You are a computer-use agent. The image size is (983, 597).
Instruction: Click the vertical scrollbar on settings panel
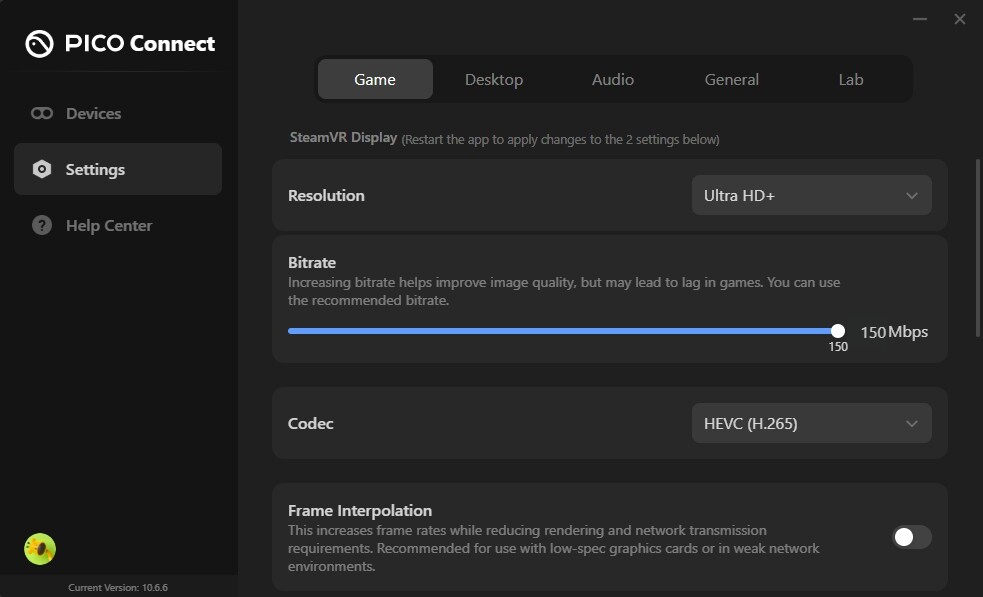click(x=979, y=248)
